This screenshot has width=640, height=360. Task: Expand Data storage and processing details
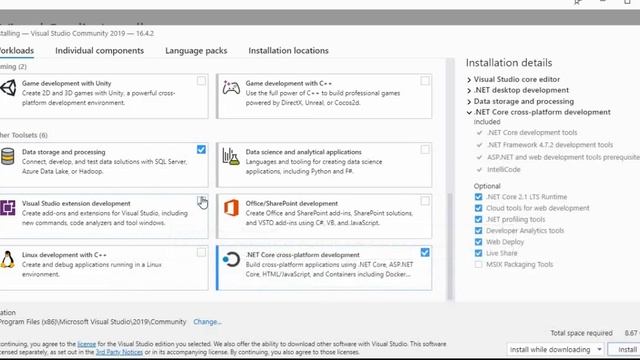[x=469, y=102]
